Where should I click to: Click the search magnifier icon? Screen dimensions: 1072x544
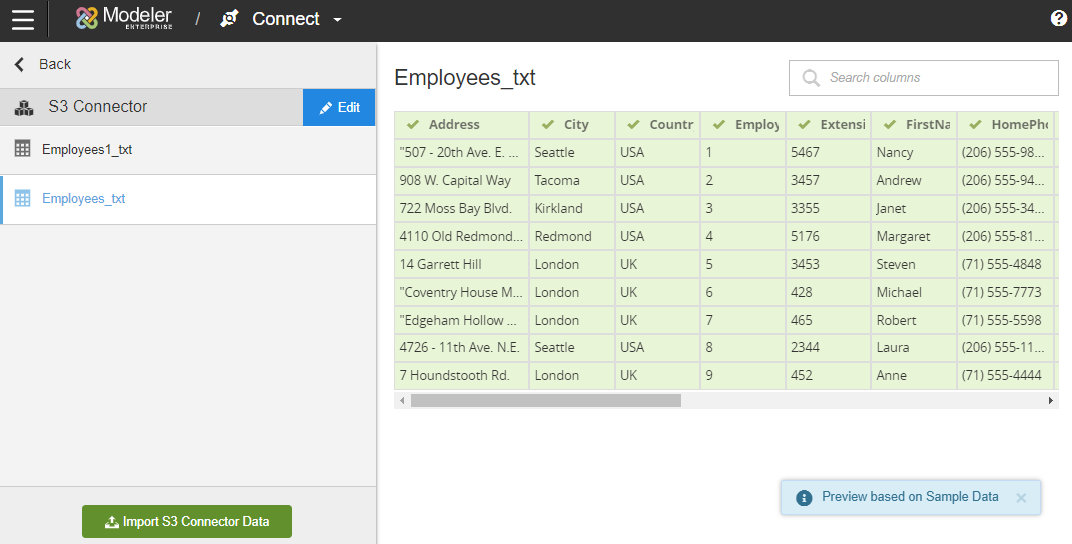point(811,78)
